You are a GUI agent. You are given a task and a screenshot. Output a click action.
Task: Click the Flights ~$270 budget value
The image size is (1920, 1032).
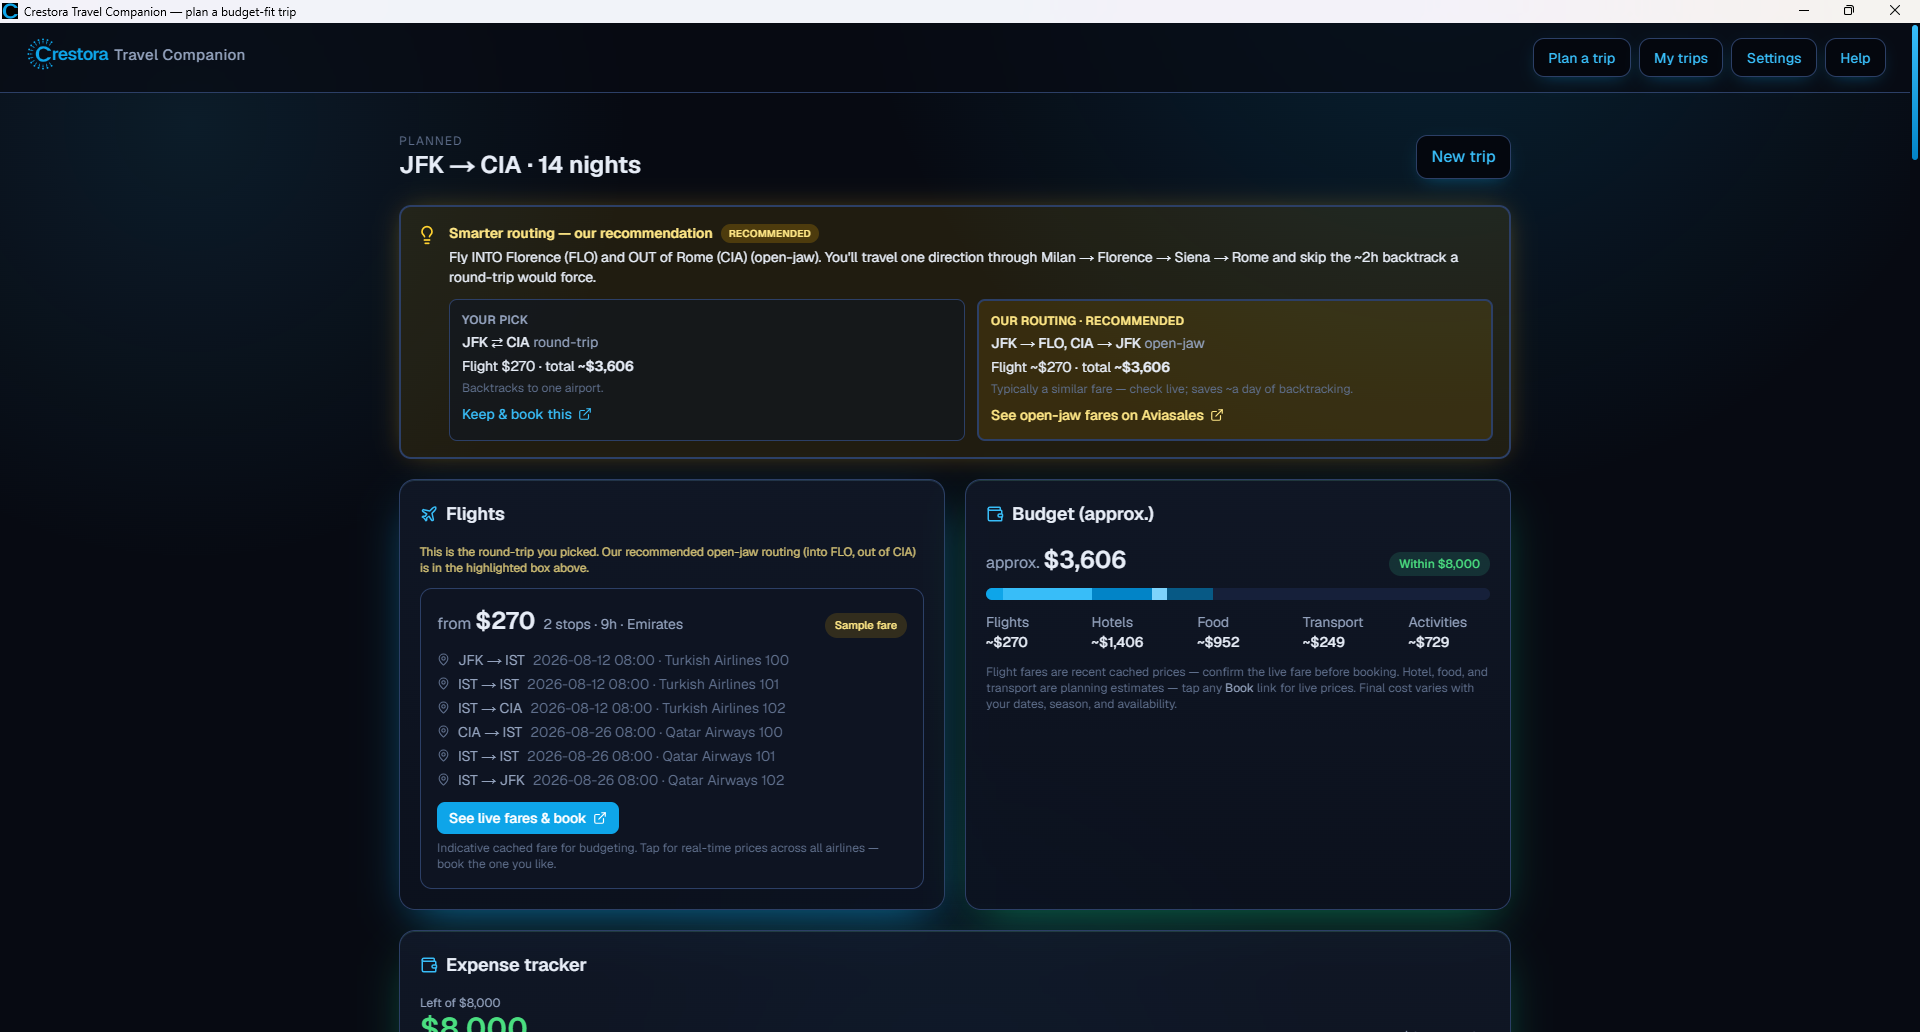click(x=1007, y=642)
